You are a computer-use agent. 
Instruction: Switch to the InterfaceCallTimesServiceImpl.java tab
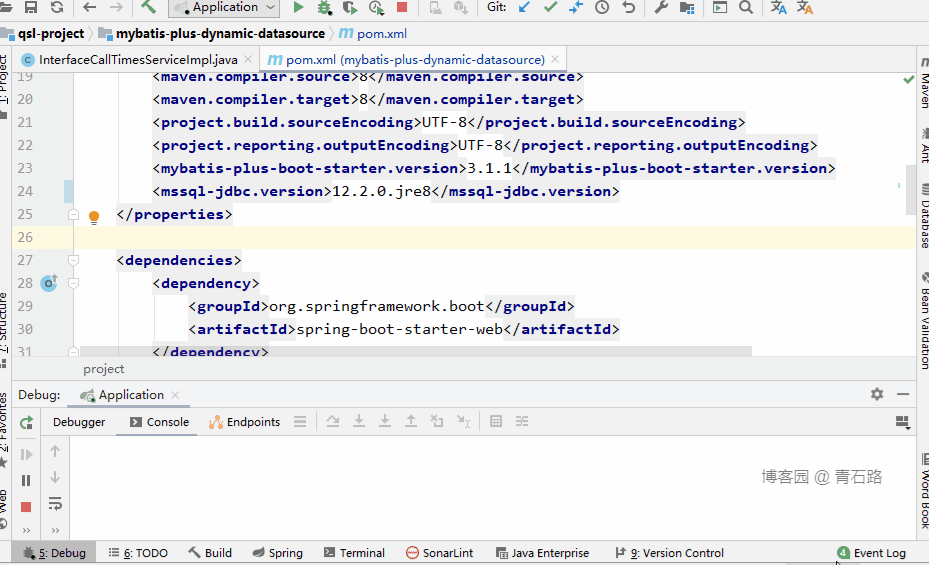[137, 60]
